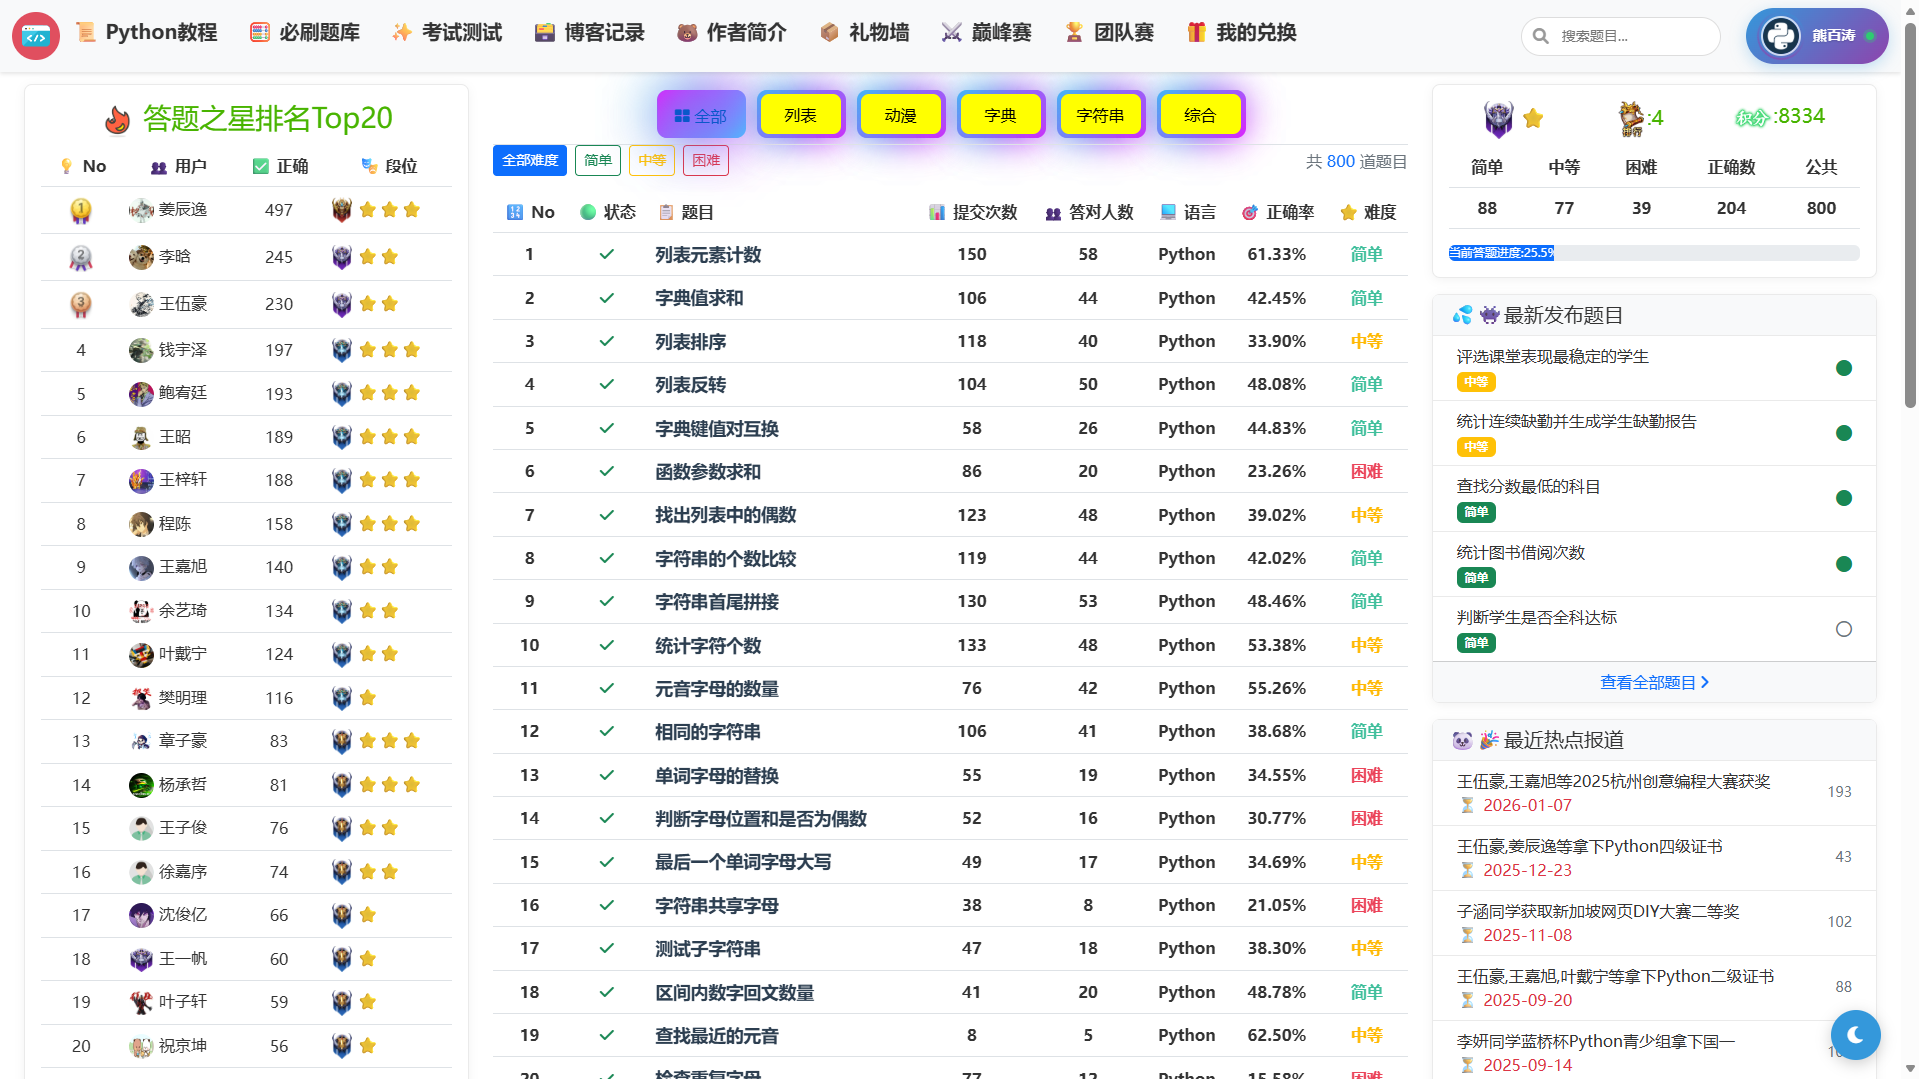This screenshot has height=1079, width=1919.
Task: Focus the 搜索题目 search field
Action: (1632, 36)
